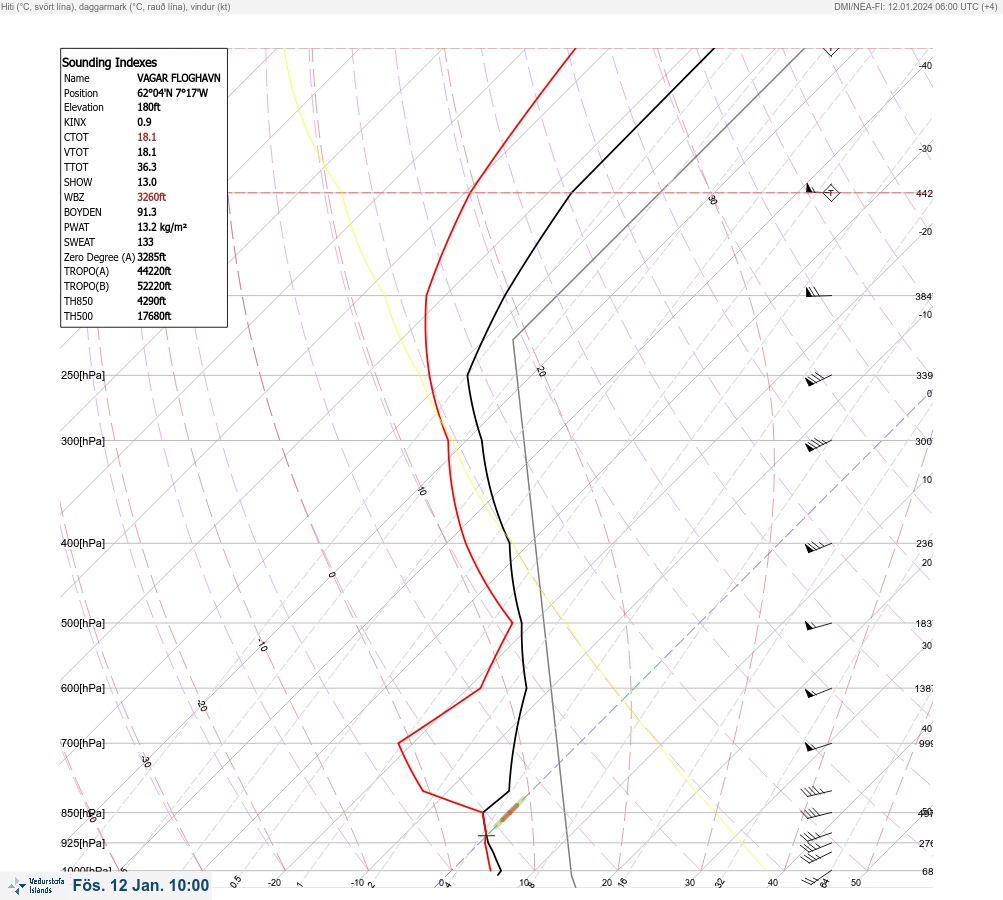Screen dimensions: 1003x900
Task: Click the DMI/NEA-FI timestamp in top right
Action: tap(915, 6)
